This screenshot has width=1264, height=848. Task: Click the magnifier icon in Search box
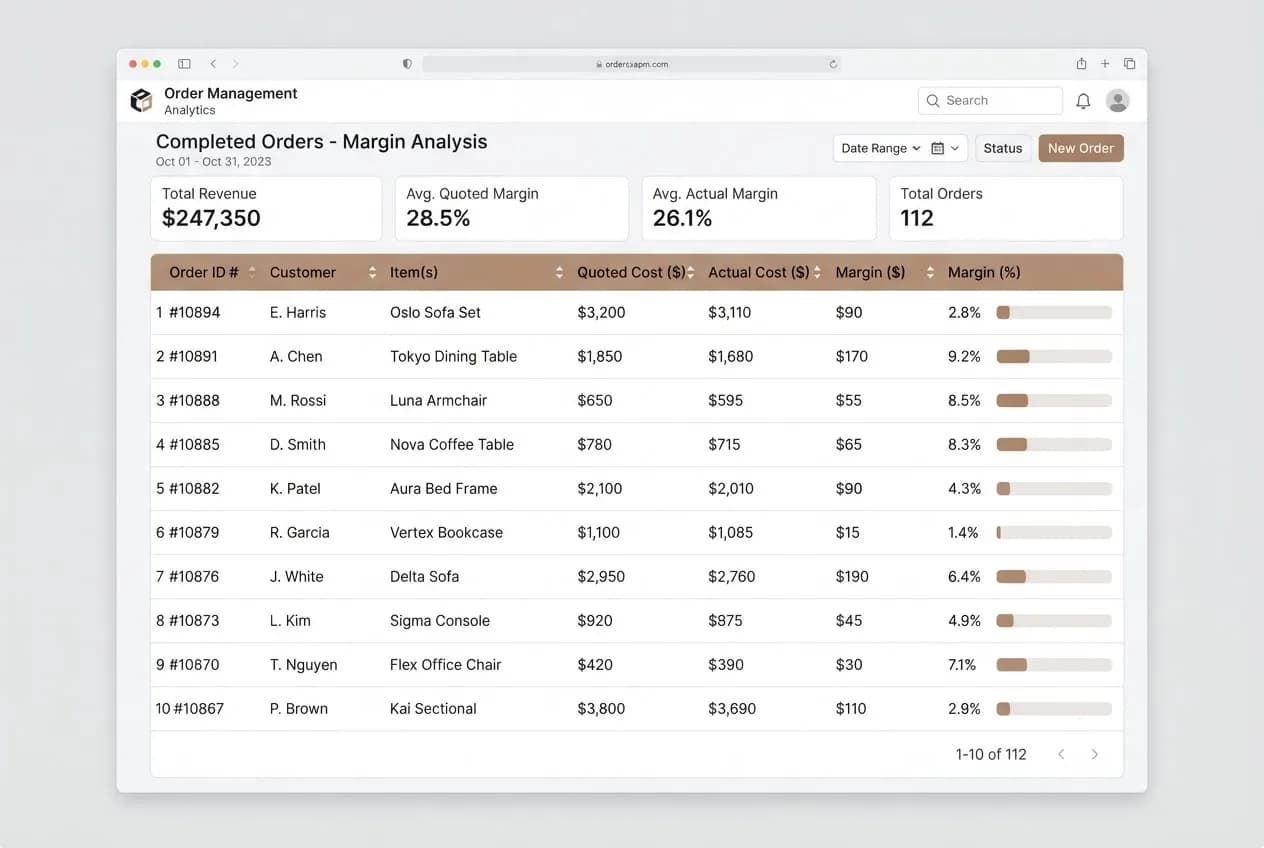(x=933, y=101)
